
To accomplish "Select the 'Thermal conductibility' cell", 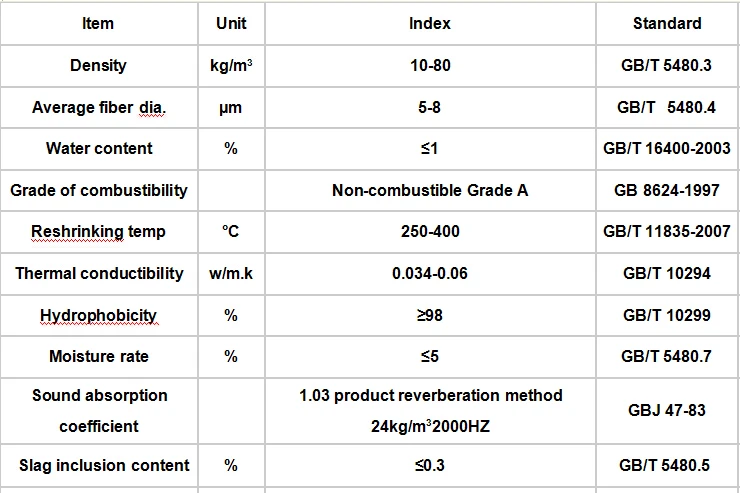I will [x=99, y=273].
